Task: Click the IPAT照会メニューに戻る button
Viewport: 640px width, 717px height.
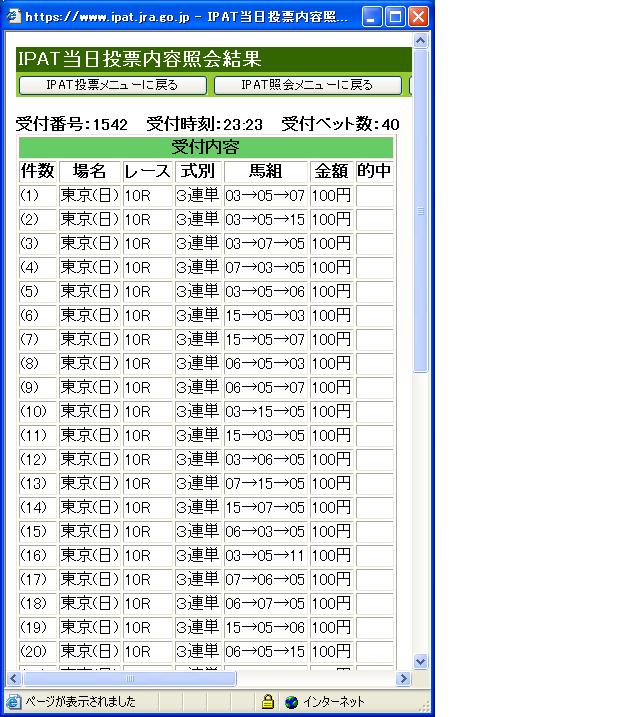Action: (x=308, y=85)
